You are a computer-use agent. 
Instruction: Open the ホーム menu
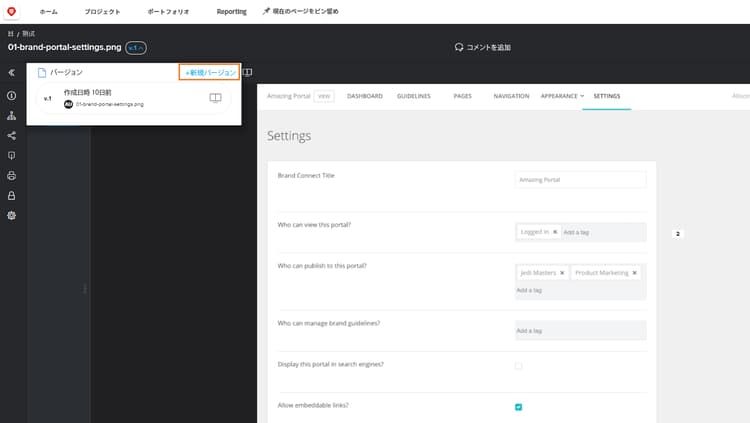(x=48, y=11)
